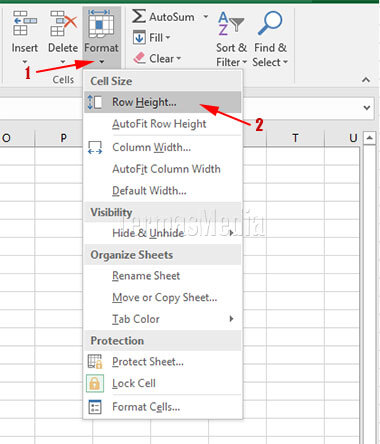Click the AutoSum sigma icon
380x444 pixels.
(138, 16)
